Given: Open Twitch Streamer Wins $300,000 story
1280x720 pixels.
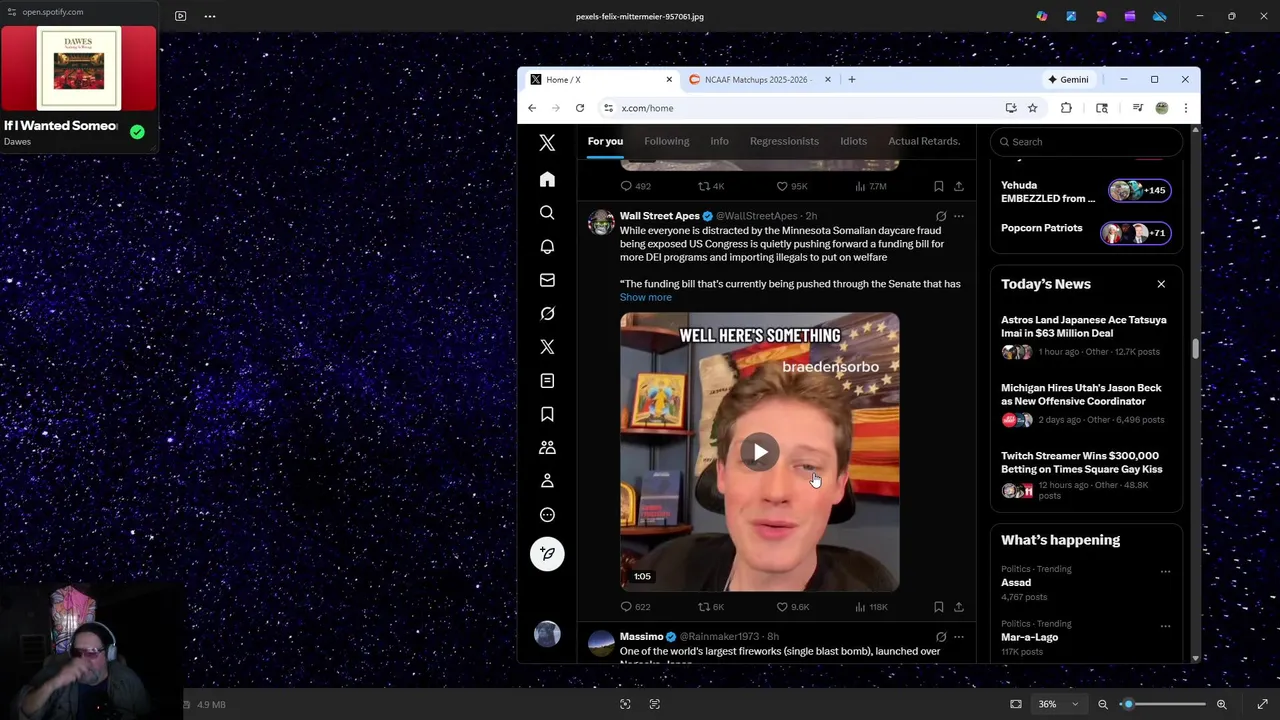Looking at the screenshot, I should tap(1086, 477).
